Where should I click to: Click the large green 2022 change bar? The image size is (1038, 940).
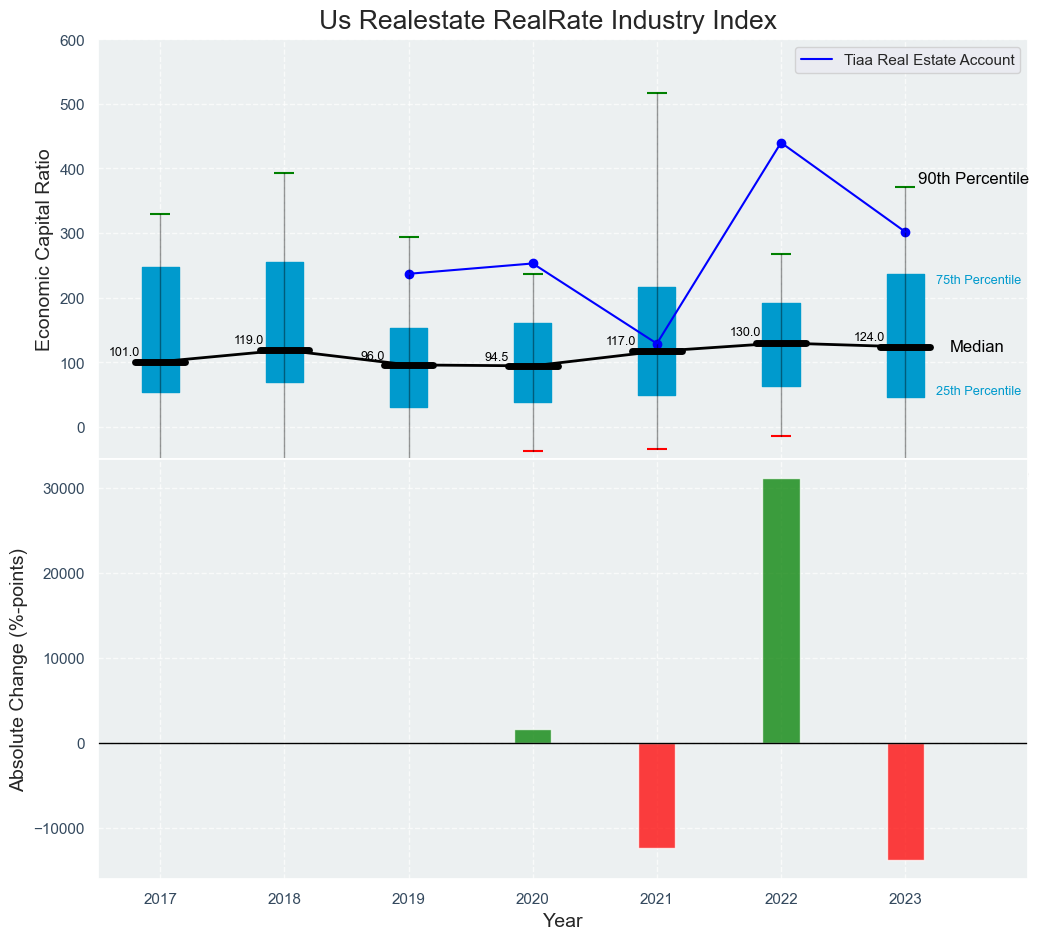tap(781, 611)
